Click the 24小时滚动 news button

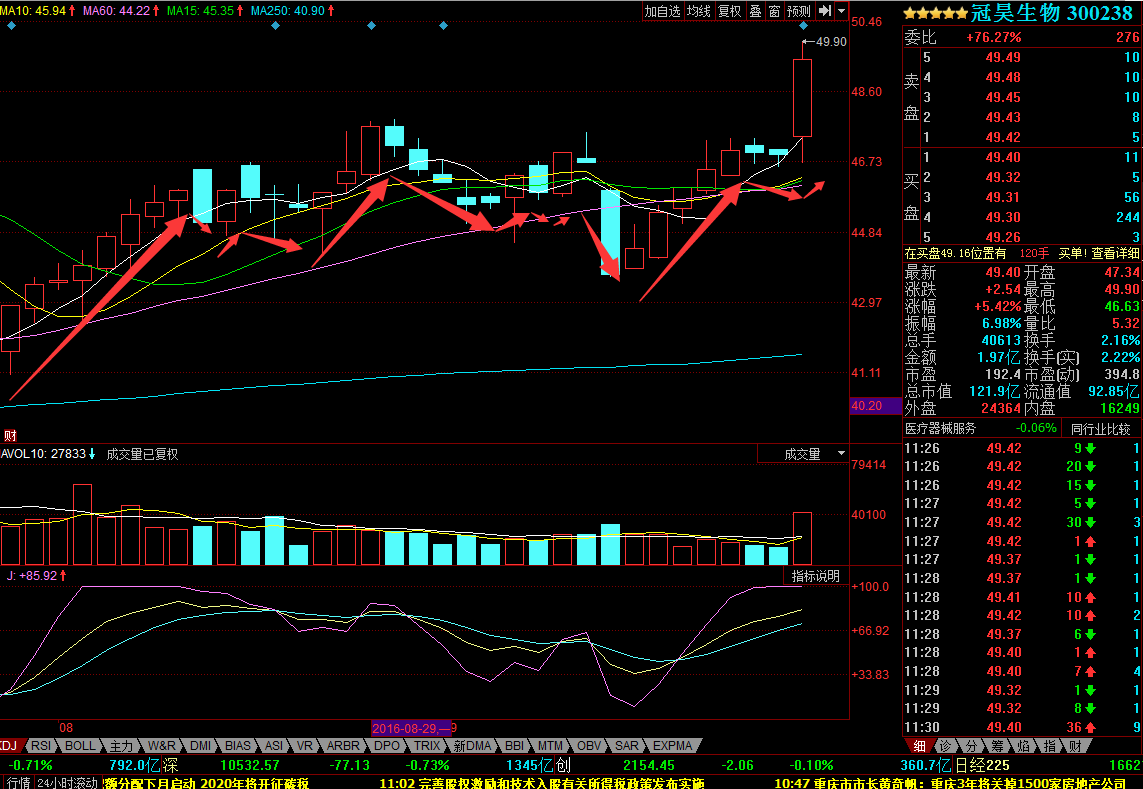click(67, 782)
